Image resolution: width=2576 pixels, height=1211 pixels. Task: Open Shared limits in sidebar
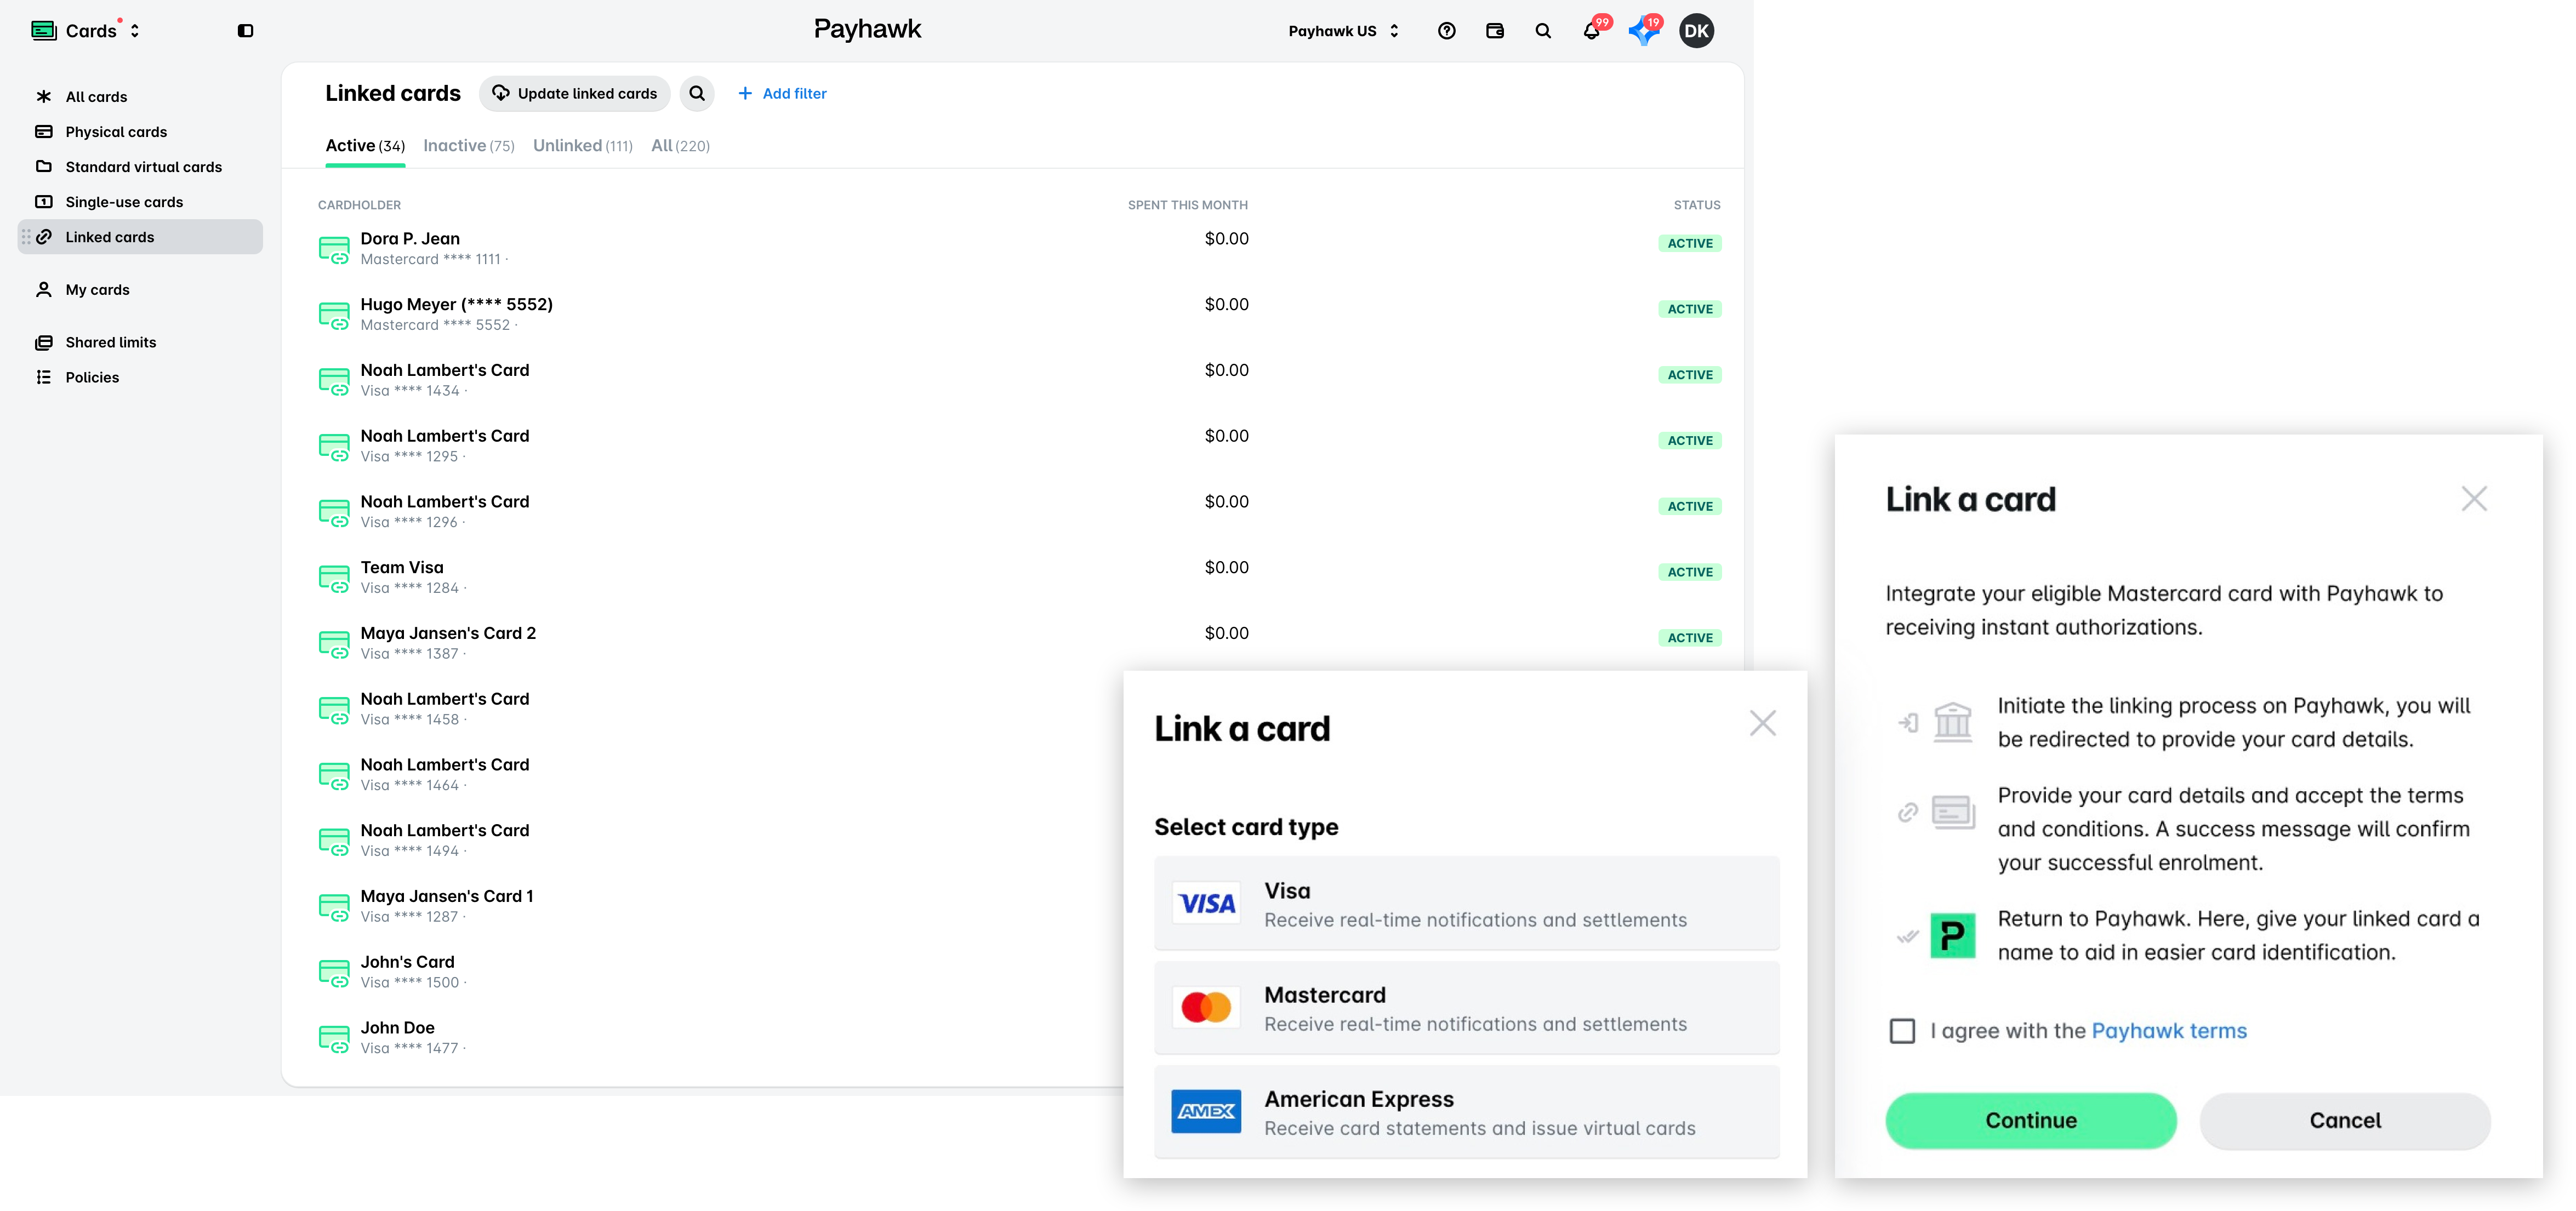pos(140,342)
